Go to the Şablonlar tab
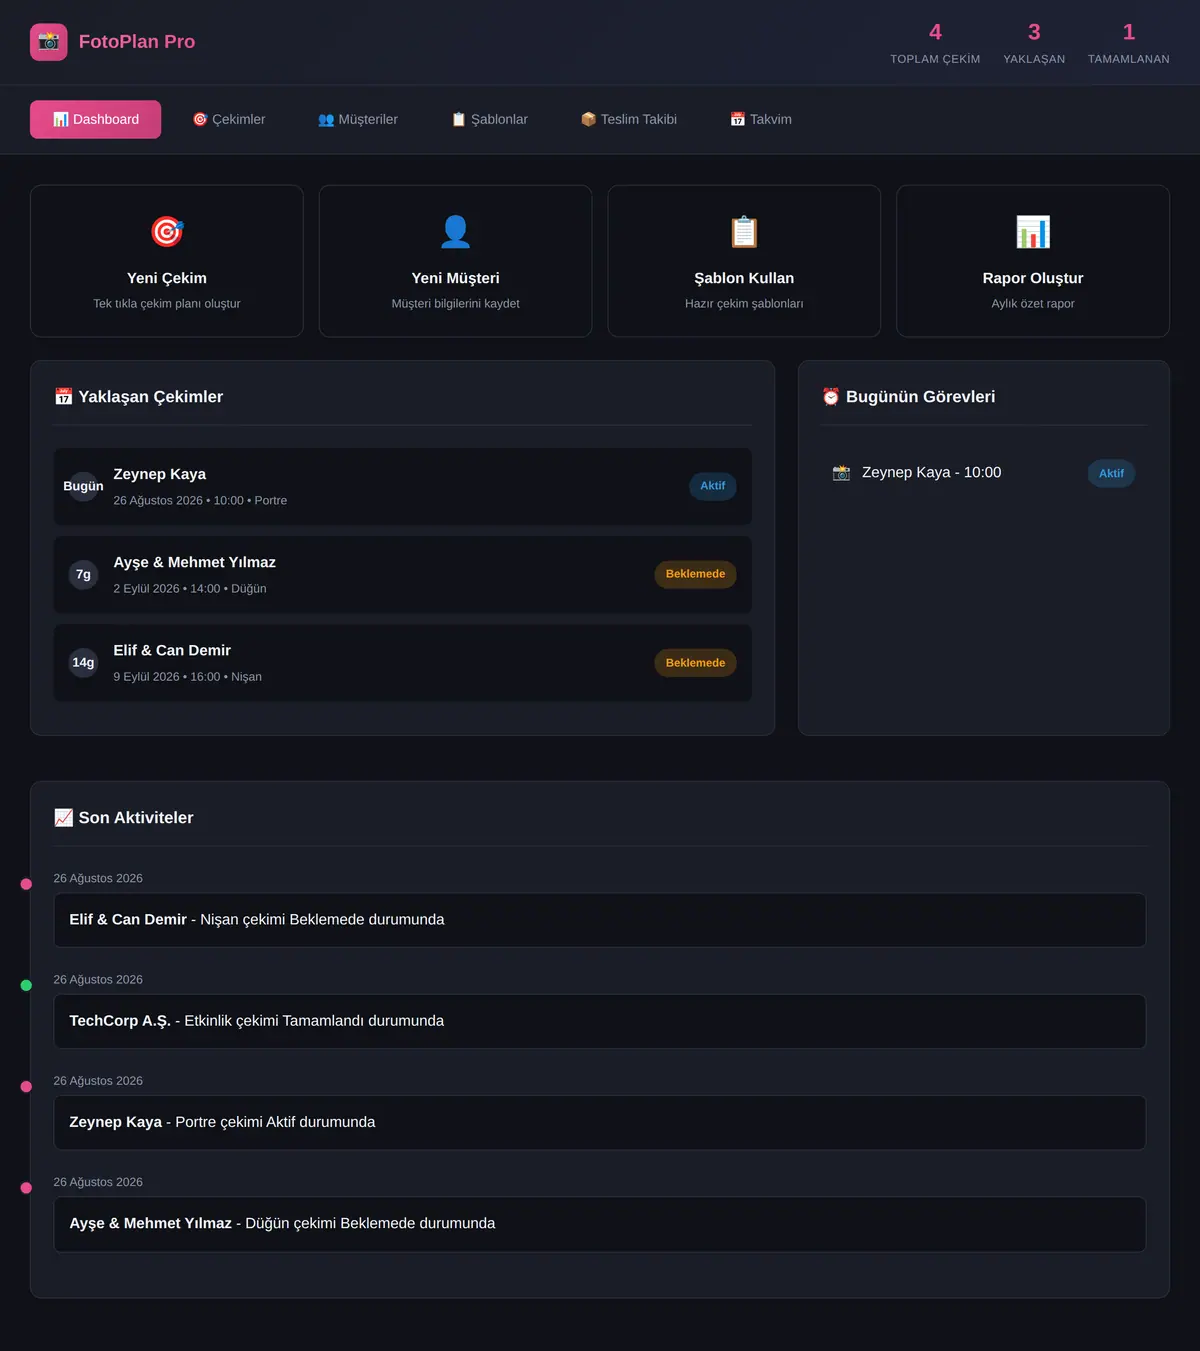This screenshot has height=1351, width=1200. [490, 119]
